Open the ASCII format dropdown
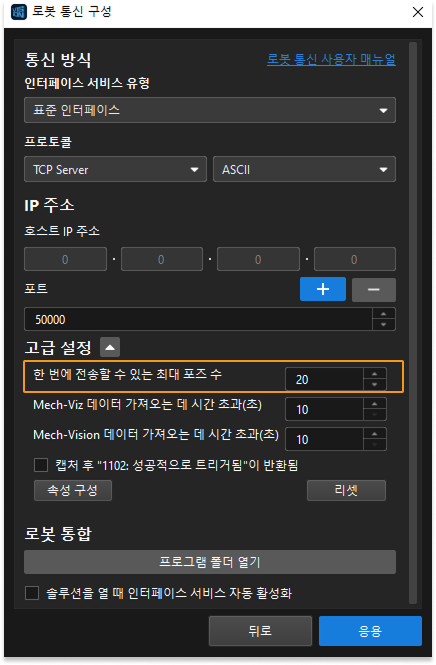The image size is (436, 665). (x=305, y=169)
